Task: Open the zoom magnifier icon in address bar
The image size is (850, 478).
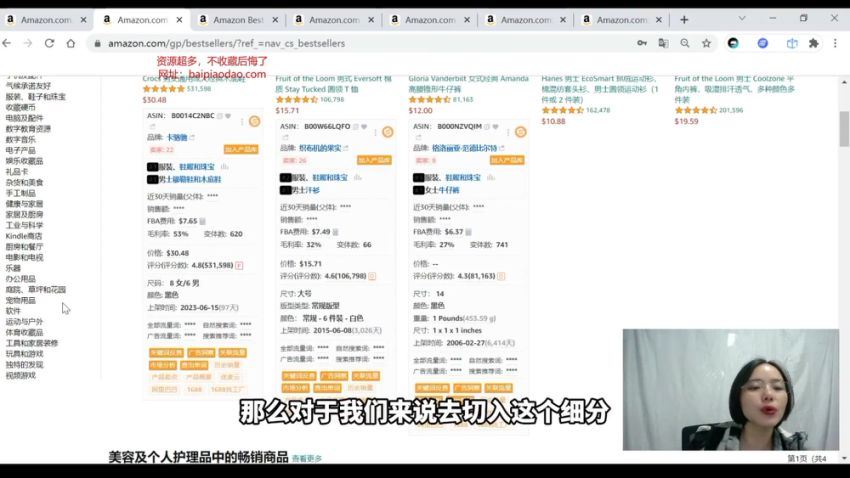Action: click(685, 43)
